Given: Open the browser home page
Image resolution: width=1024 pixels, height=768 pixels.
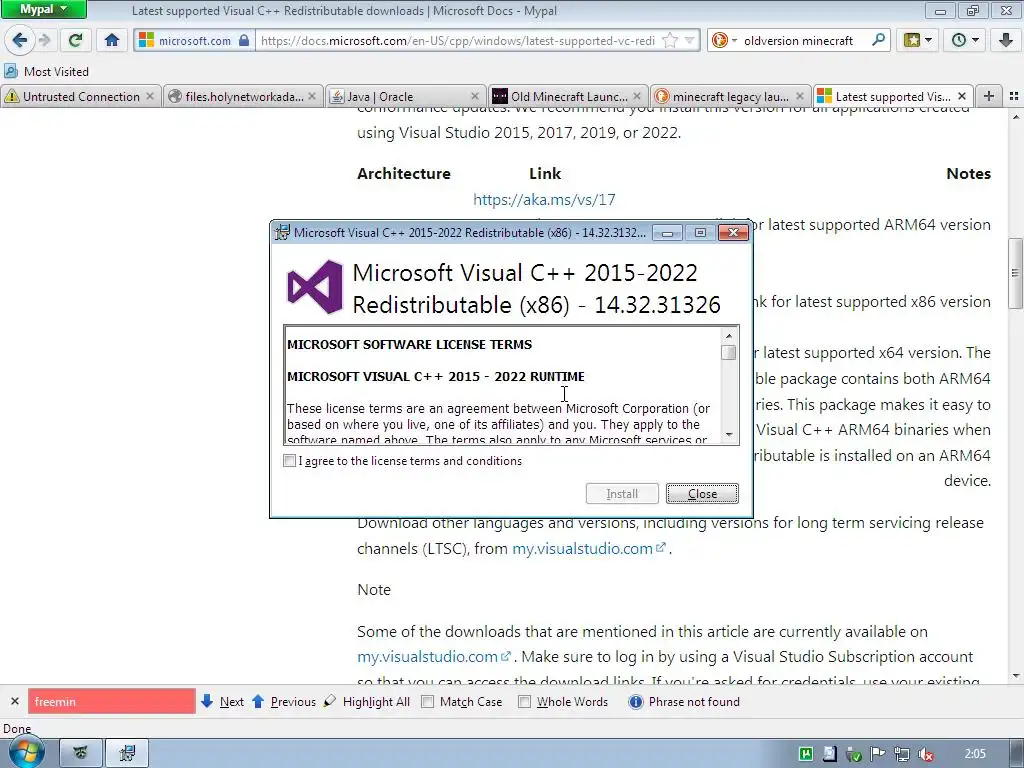Looking at the screenshot, I should [x=112, y=40].
